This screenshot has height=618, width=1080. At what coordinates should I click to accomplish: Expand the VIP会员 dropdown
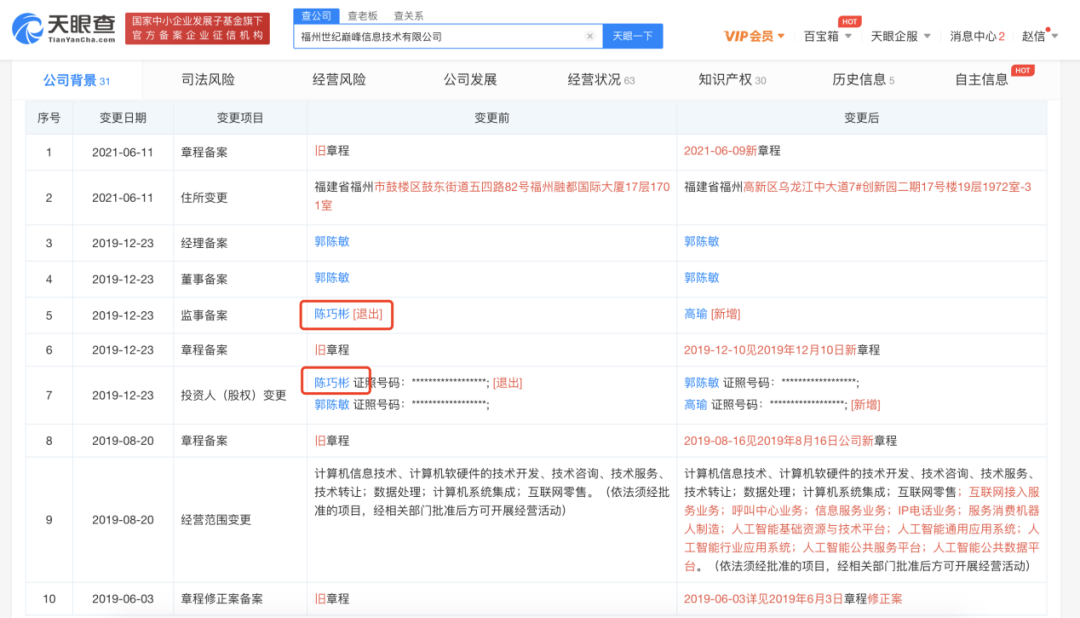[754, 37]
